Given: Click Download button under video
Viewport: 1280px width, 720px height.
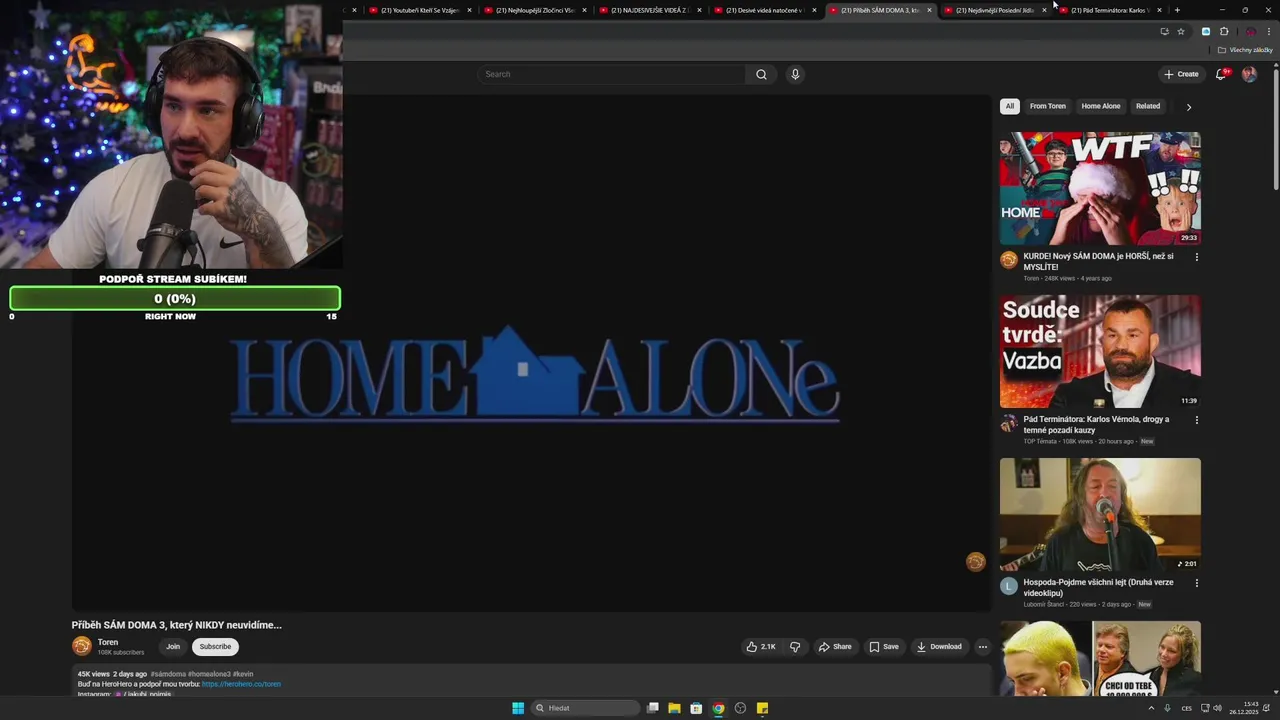Looking at the screenshot, I should [x=939, y=647].
